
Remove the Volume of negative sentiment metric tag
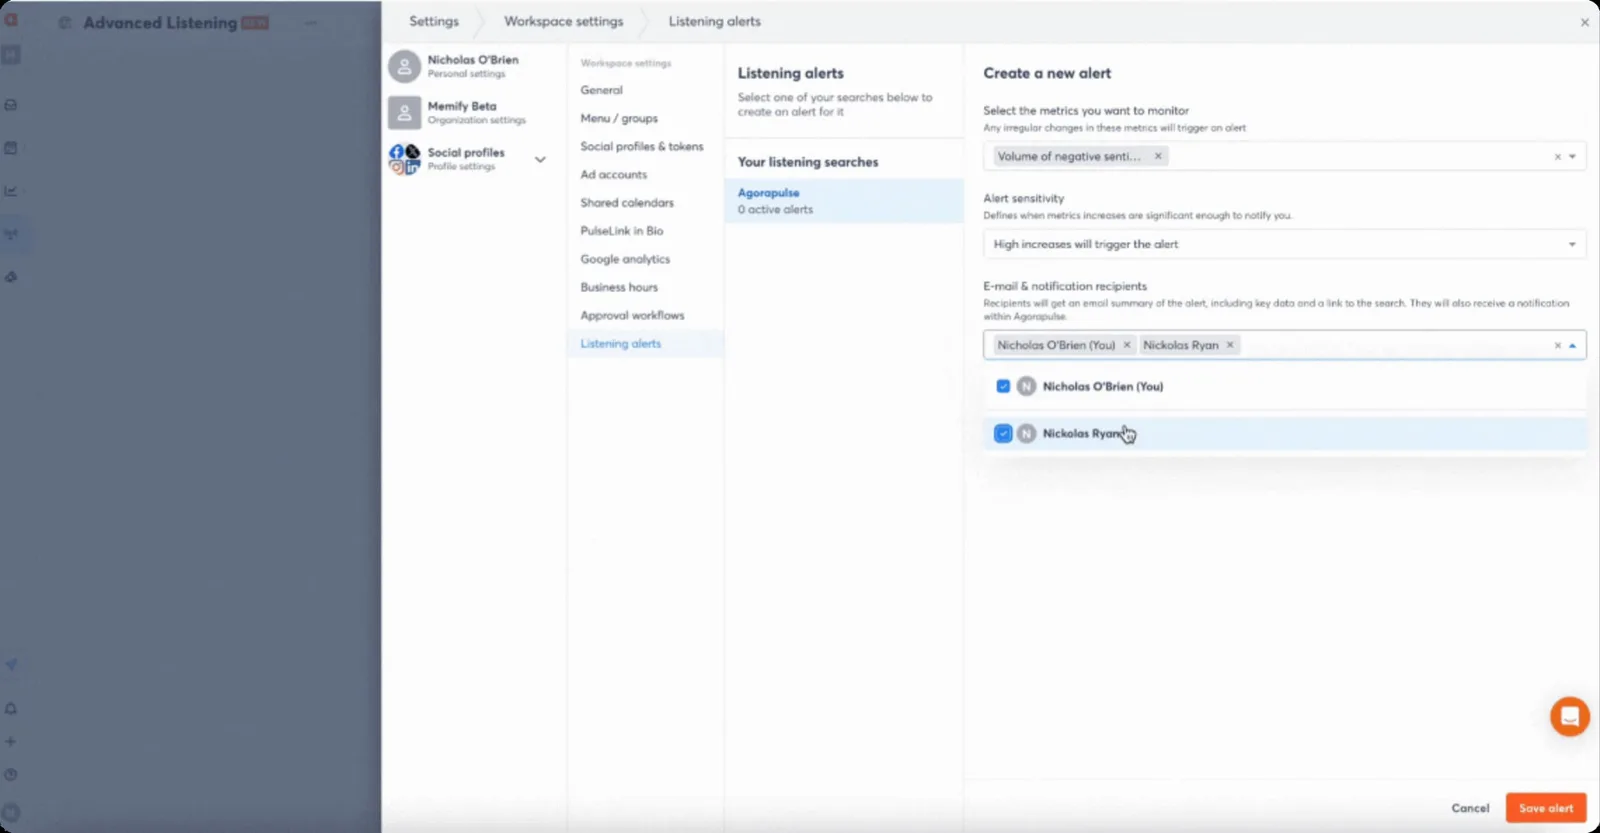[1158, 156]
